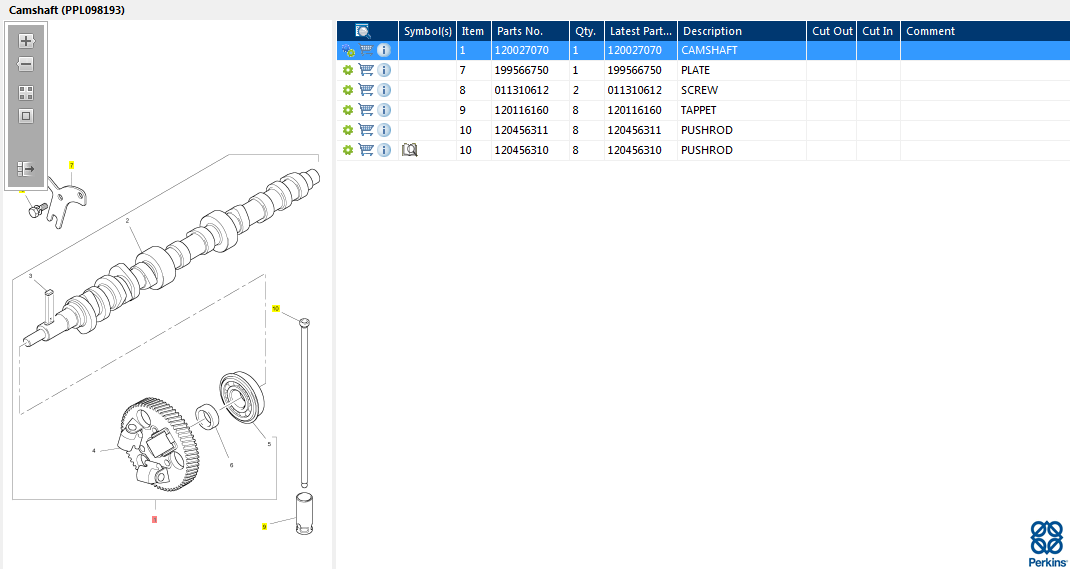Sort by the Description column header
The width and height of the screenshot is (1070, 569).
(740, 31)
